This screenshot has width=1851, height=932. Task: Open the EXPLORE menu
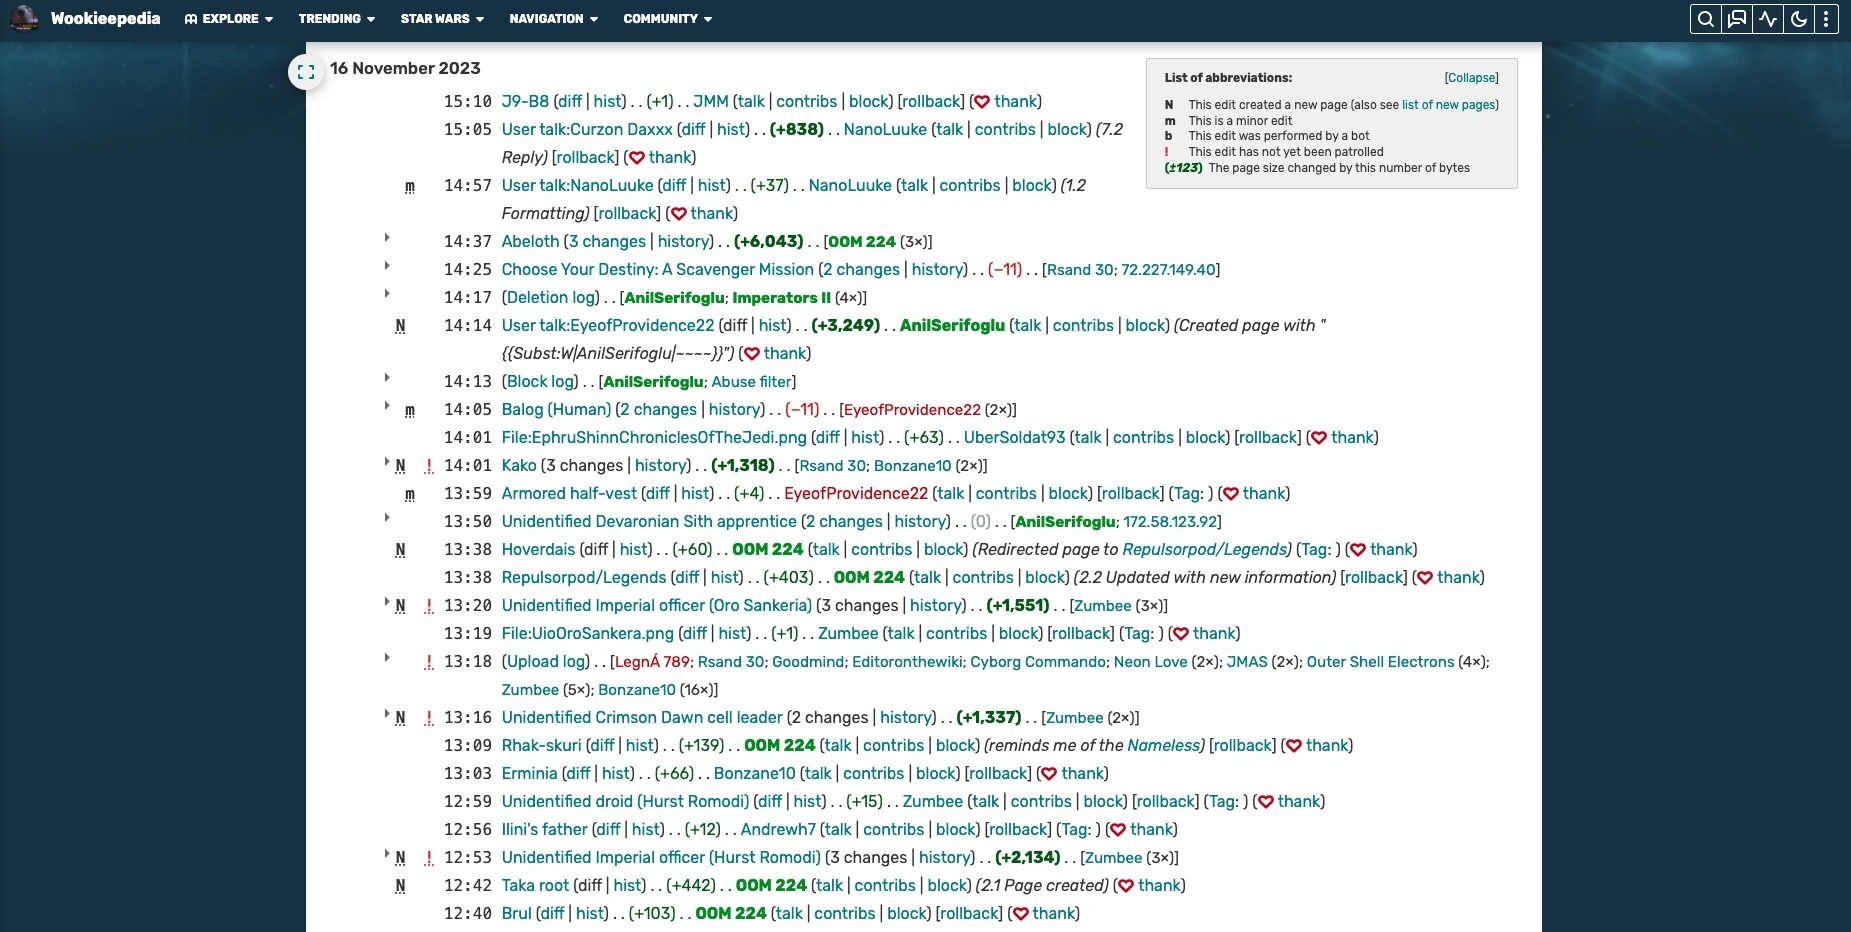[x=229, y=19]
